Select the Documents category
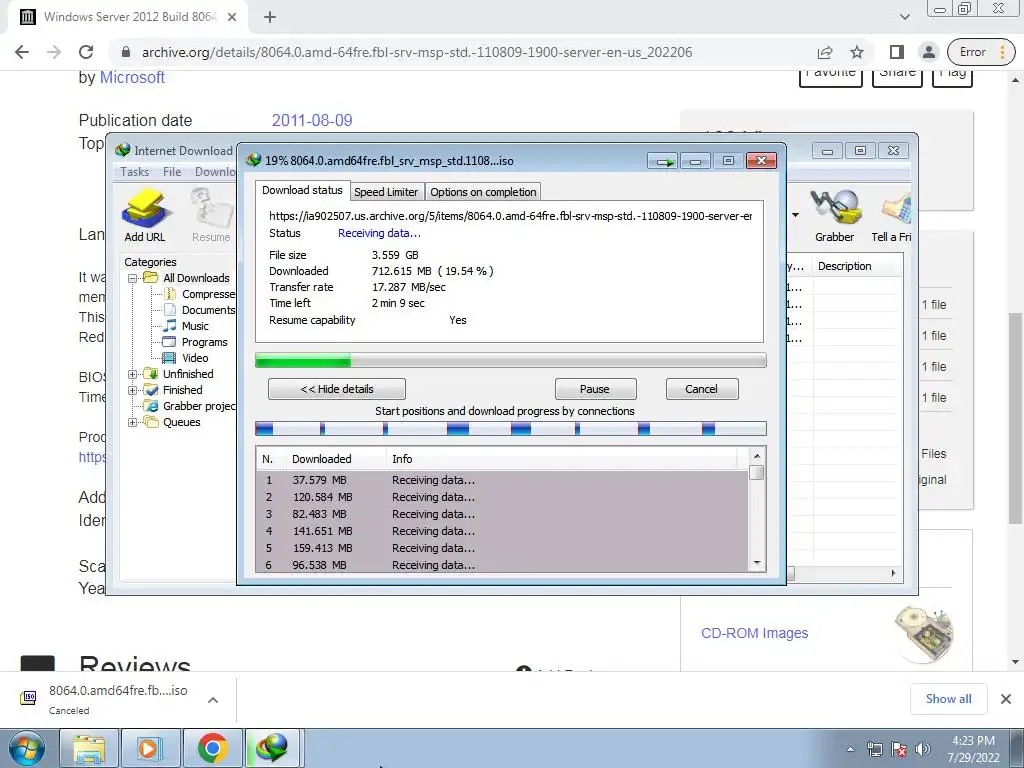Viewport: 1024px width, 768px height. click(x=208, y=310)
